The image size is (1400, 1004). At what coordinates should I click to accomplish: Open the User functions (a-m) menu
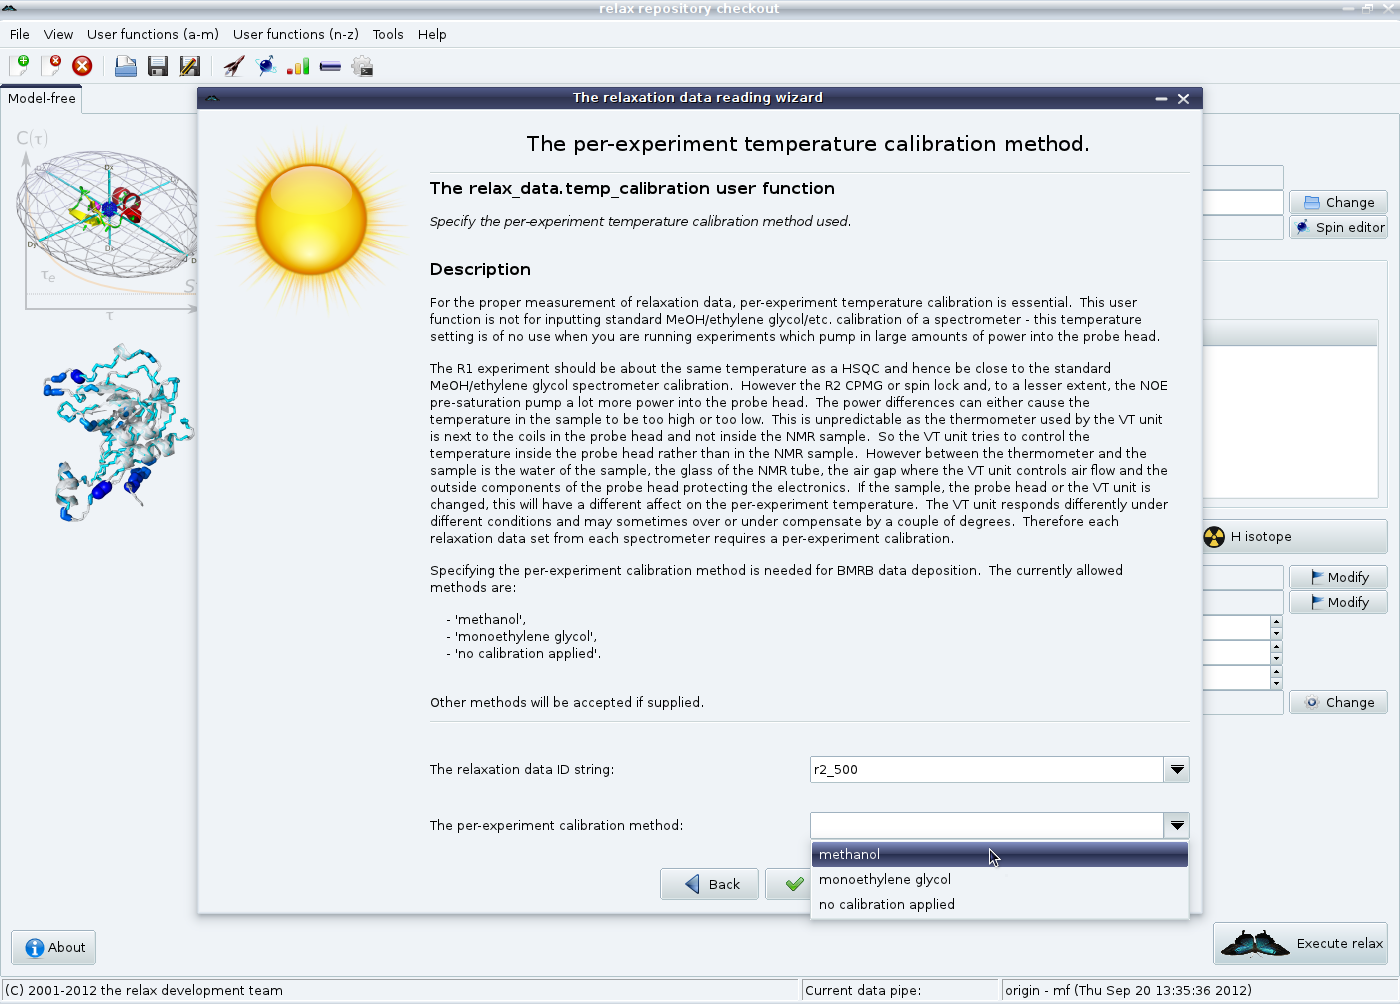[152, 34]
